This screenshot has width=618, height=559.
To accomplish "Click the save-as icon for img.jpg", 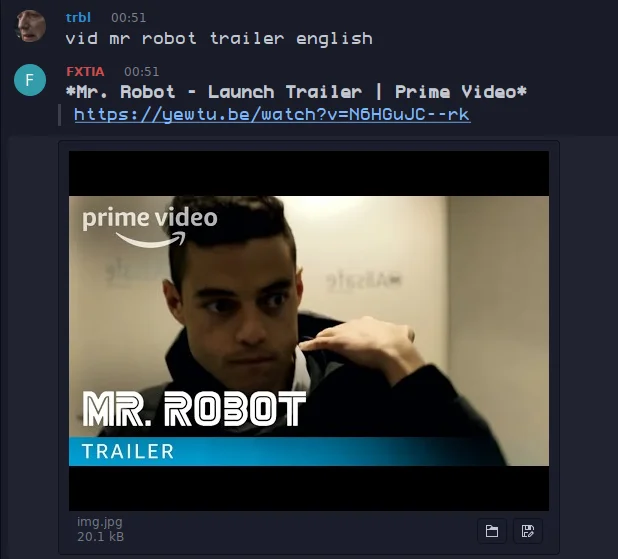I will pos(527,531).
